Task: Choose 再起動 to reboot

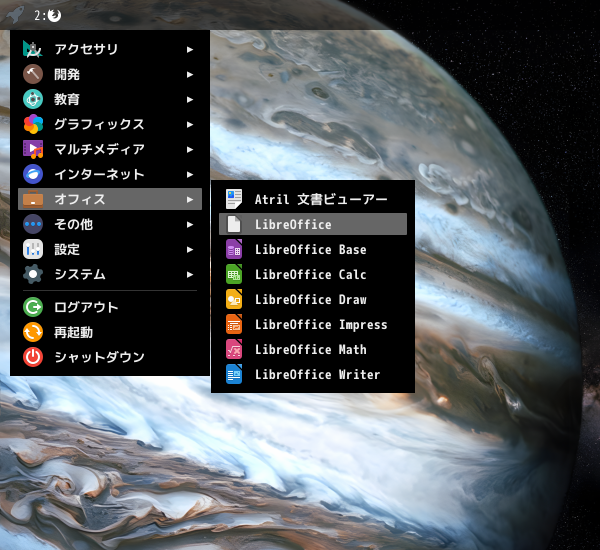Action: (110, 332)
